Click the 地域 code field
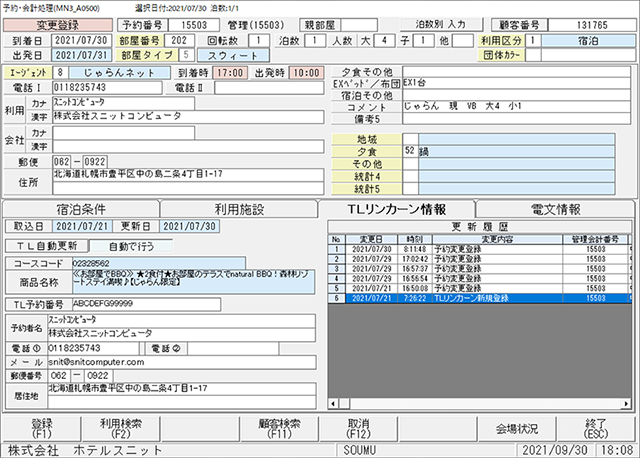The width and height of the screenshot is (640, 458). [410, 139]
